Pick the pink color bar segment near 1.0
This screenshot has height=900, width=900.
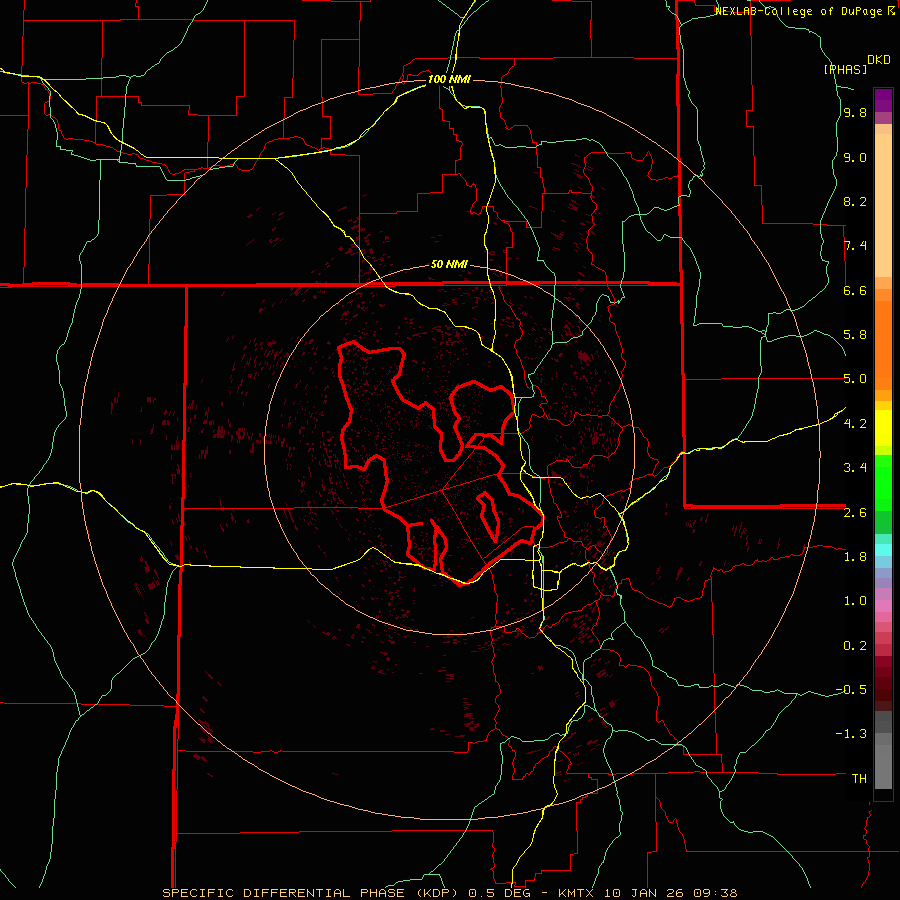883,605
